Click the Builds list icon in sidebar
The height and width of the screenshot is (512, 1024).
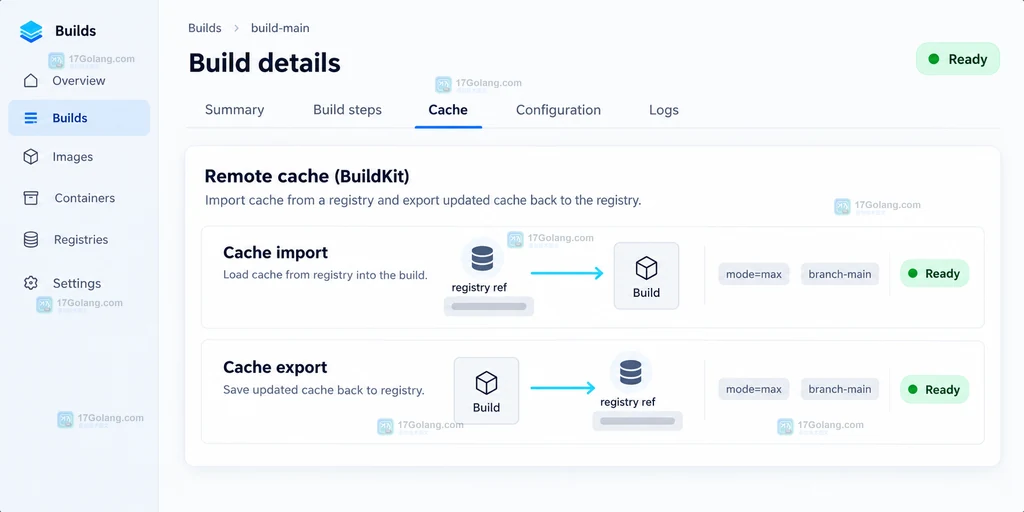pos(31,118)
